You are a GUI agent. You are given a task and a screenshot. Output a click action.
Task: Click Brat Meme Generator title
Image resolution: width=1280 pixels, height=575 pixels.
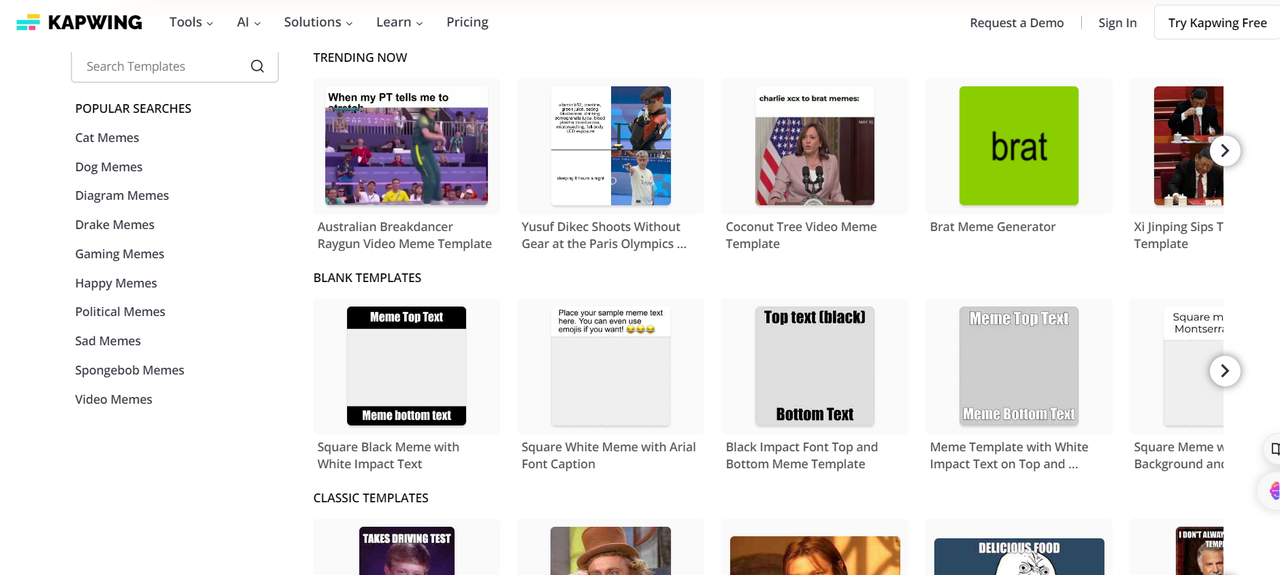pos(993,227)
